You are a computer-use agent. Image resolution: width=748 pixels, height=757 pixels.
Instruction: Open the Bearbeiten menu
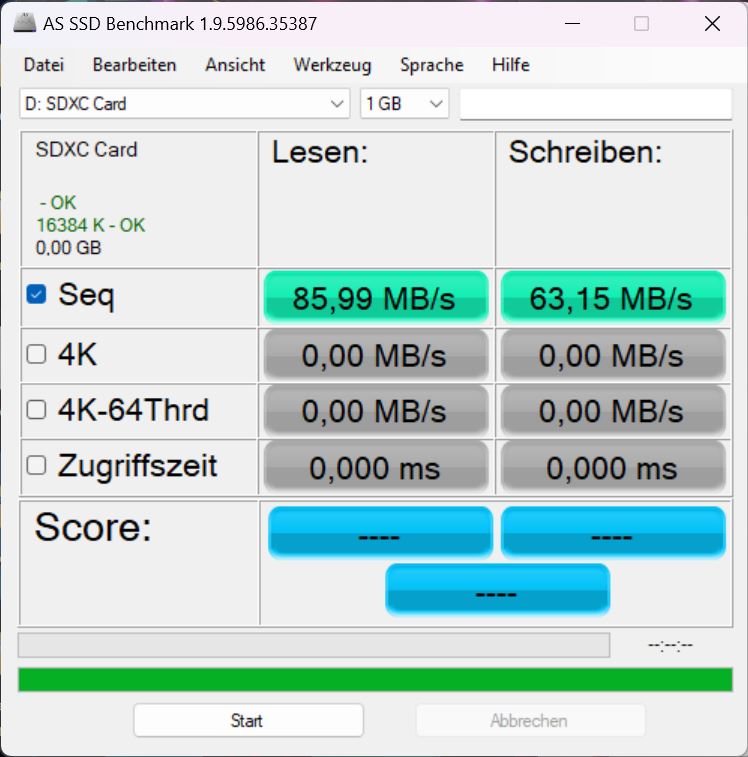click(135, 65)
